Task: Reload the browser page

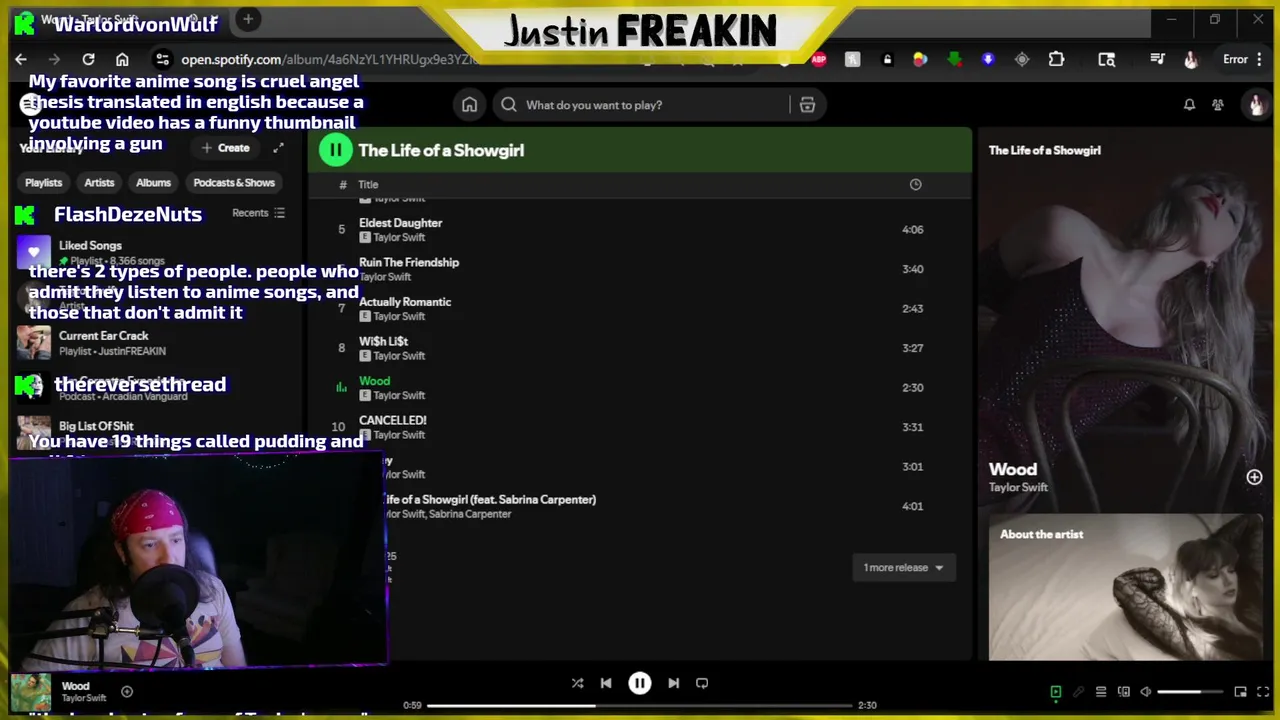Action: pyautogui.click(x=88, y=59)
